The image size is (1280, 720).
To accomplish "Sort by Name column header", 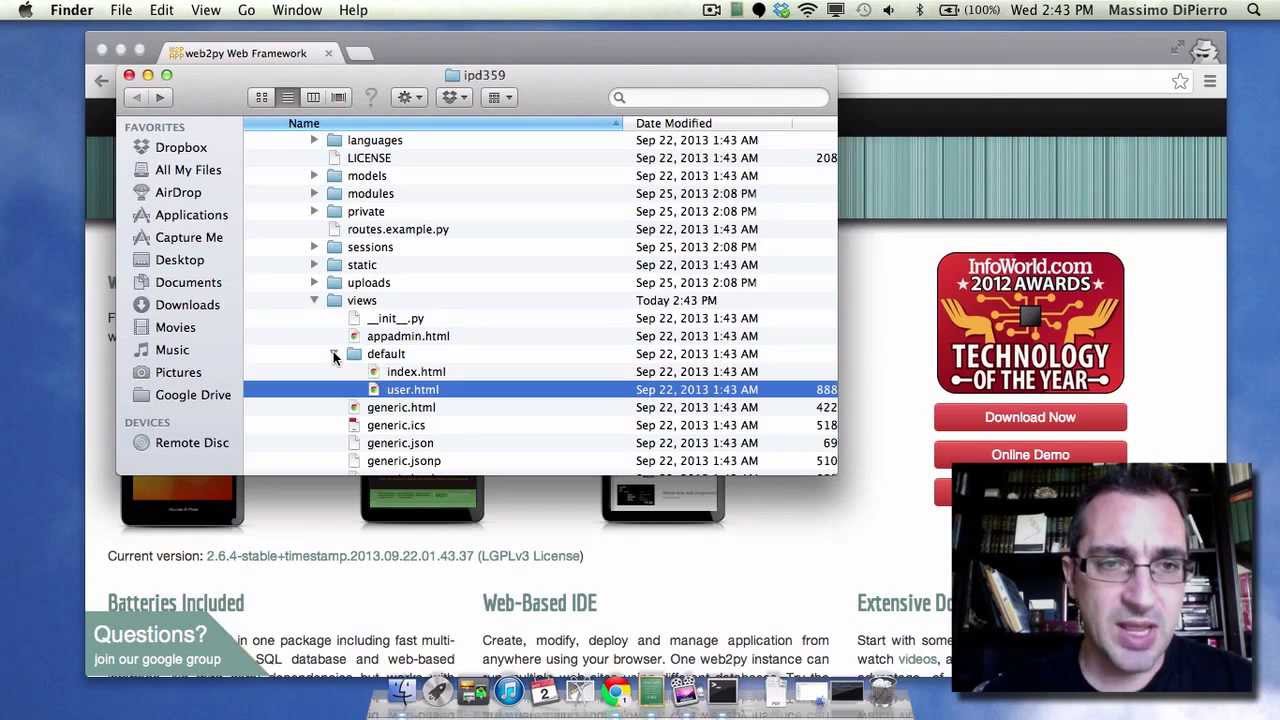I will (x=432, y=123).
